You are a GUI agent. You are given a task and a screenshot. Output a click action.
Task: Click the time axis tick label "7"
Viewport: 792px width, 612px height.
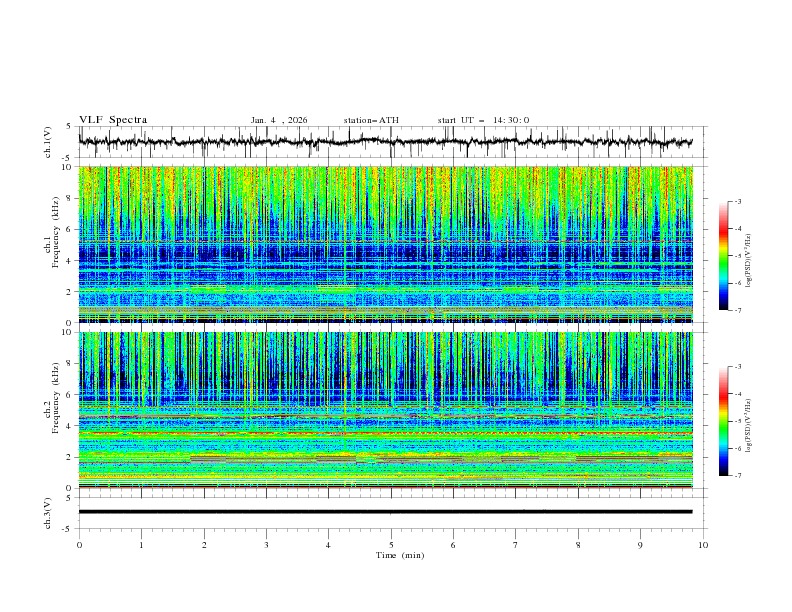[x=516, y=545]
